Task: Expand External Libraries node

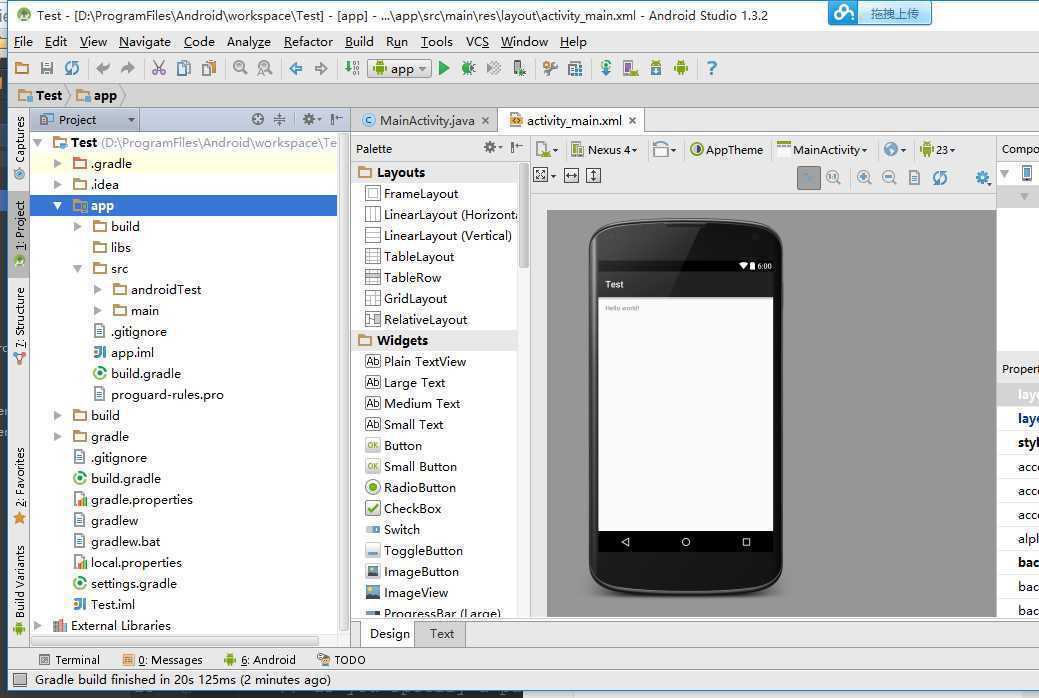Action: point(38,625)
